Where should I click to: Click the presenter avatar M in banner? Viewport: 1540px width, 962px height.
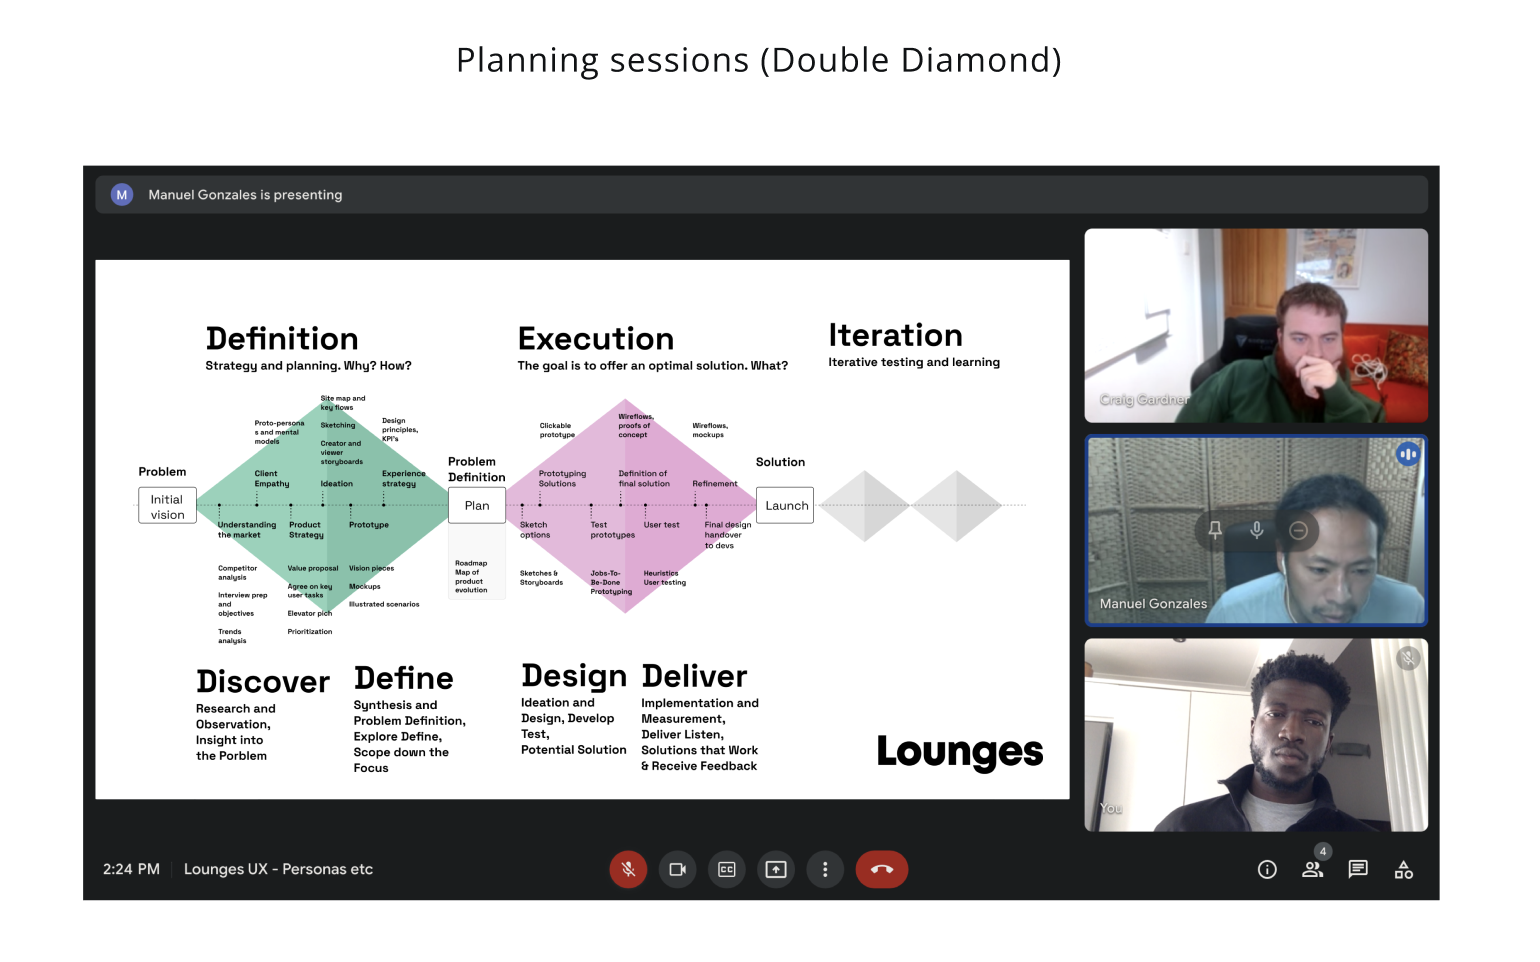point(122,195)
